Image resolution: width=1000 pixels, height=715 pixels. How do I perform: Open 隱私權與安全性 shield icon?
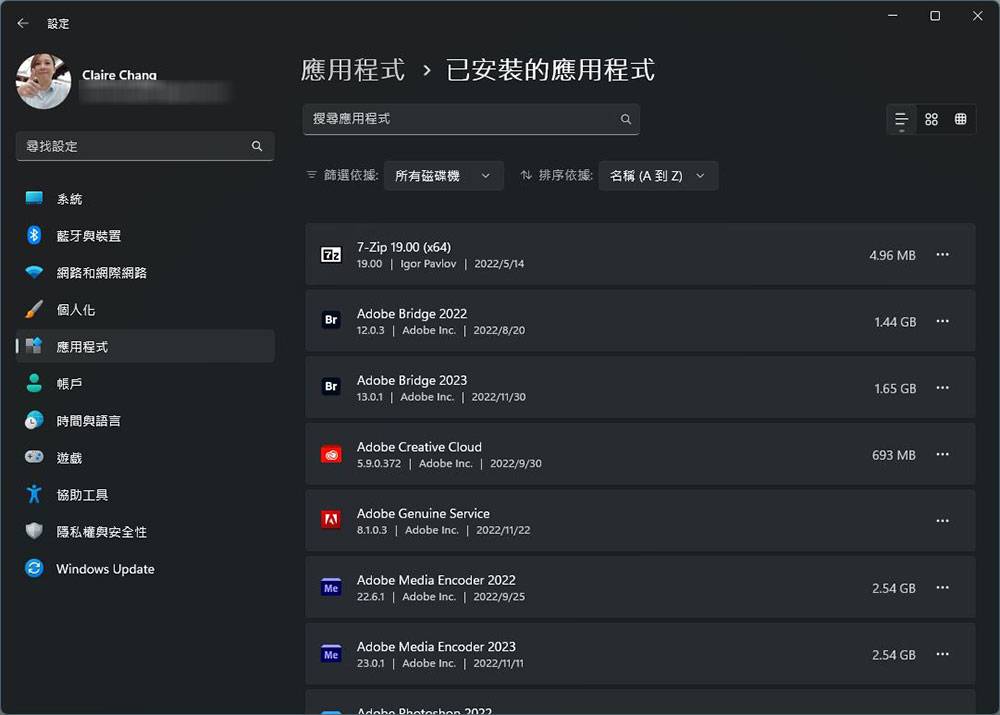pyautogui.click(x=32, y=531)
